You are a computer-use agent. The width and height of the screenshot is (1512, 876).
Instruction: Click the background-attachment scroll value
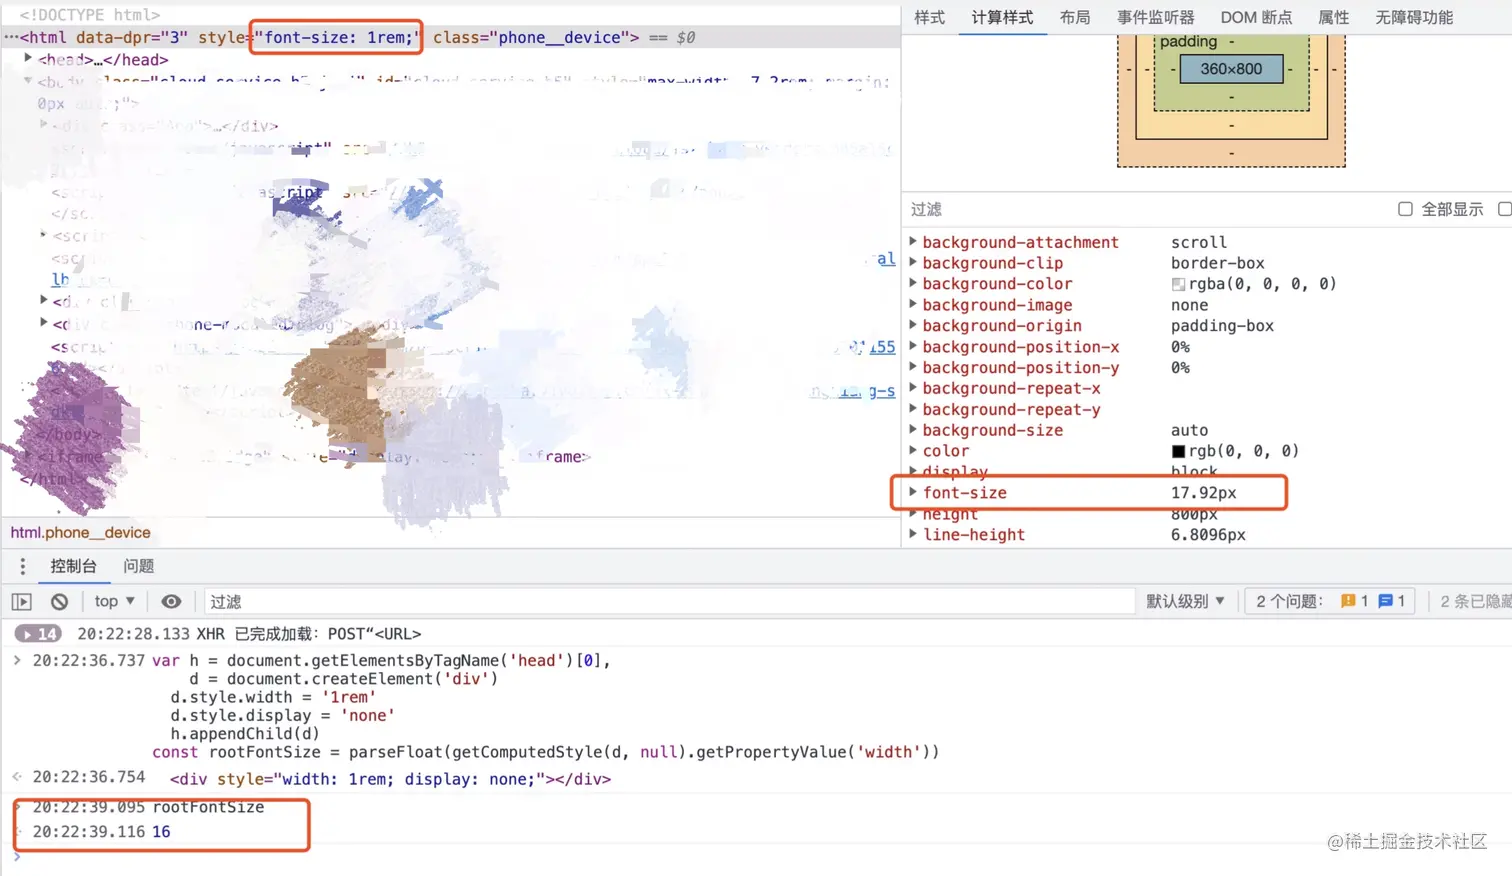click(1199, 242)
